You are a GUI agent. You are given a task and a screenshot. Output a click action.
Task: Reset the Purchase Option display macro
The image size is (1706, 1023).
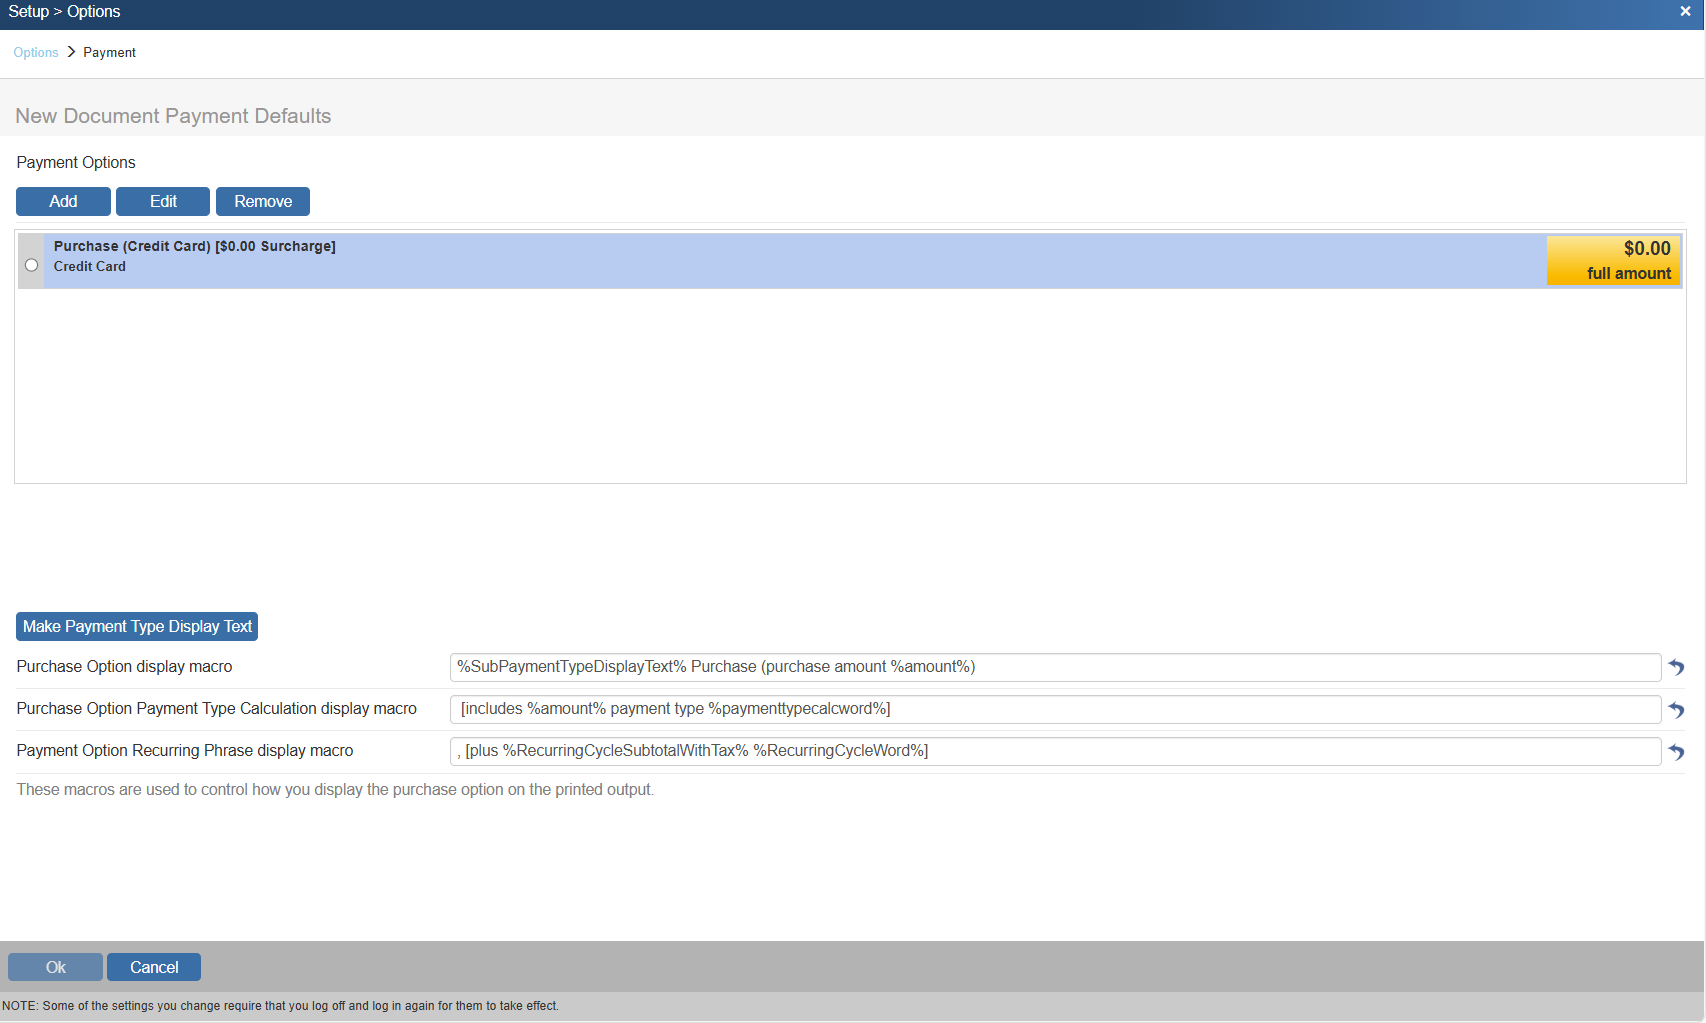pyautogui.click(x=1676, y=667)
